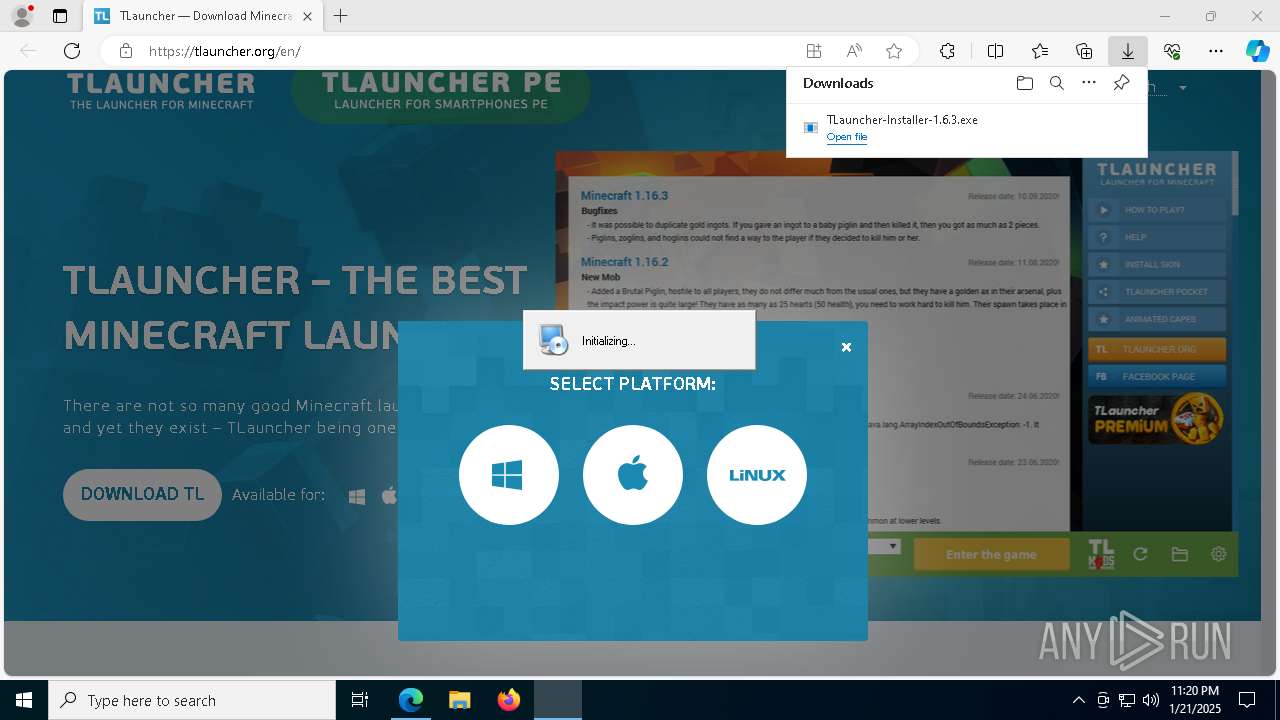Click the browser Downloads toolbar icon
Viewport: 1280px width, 720px height.
tap(1127, 51)
